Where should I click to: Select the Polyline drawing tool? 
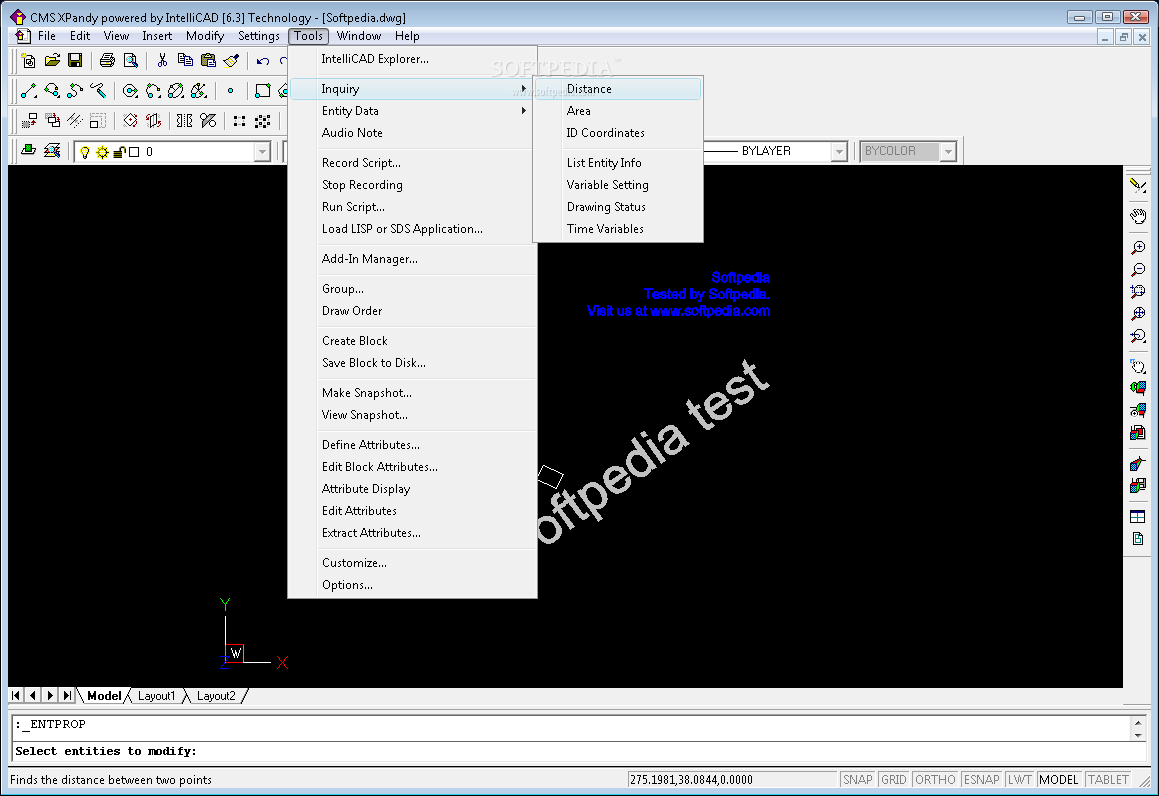52,91
